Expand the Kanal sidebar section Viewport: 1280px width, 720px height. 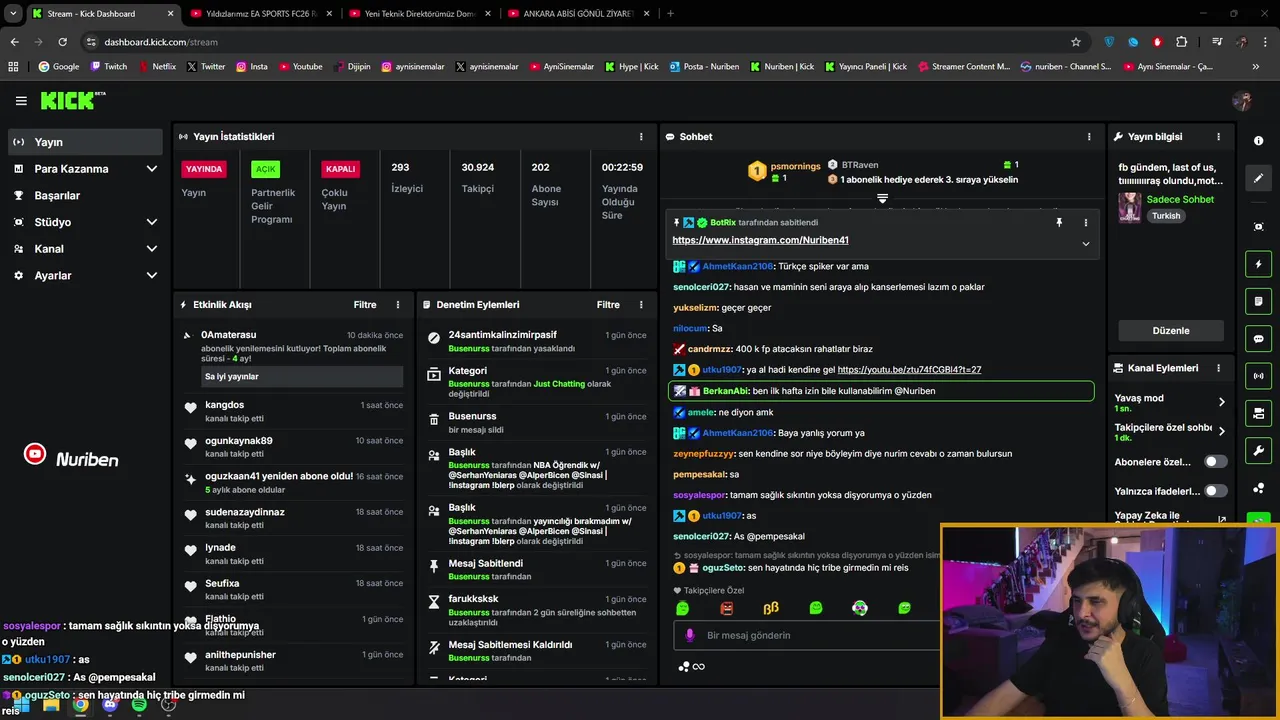(x=152, y=249)
